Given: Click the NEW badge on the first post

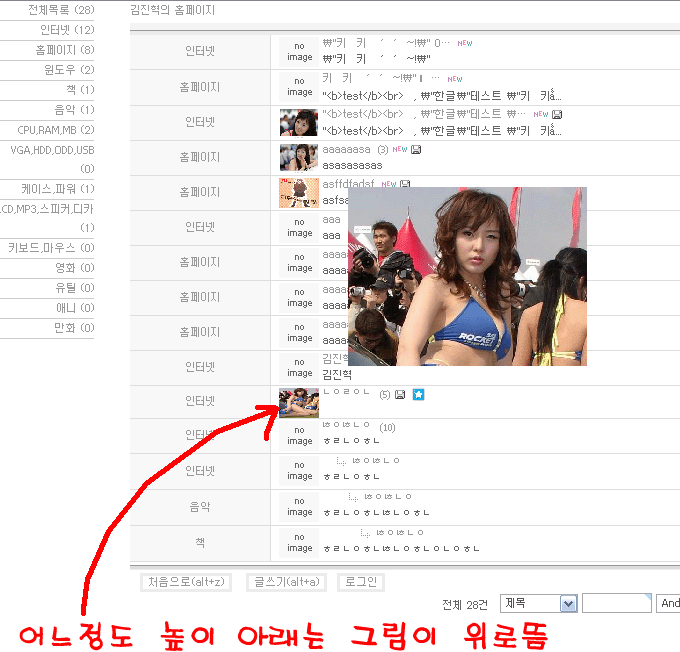Looking at the screenshot, I should pyautogui.click(x=466, y=43).
